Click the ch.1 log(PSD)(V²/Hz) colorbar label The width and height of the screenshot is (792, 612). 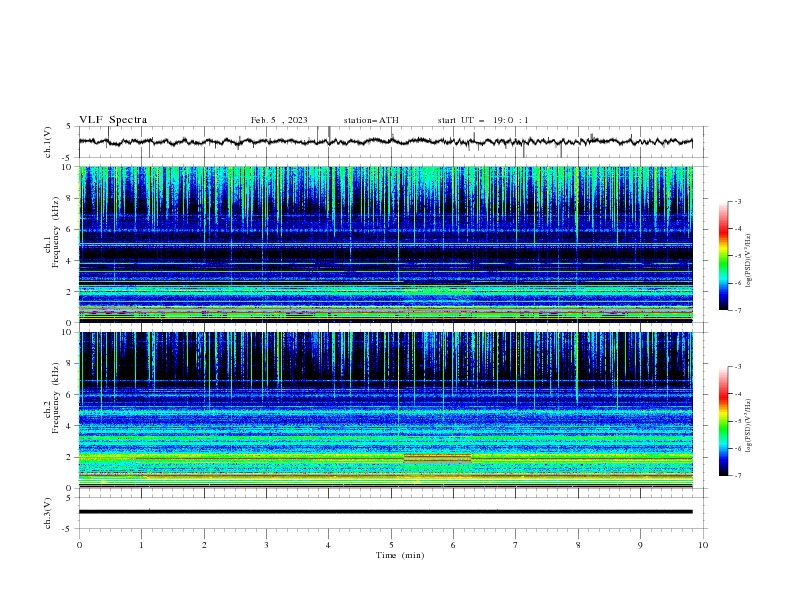pos(749,261)
